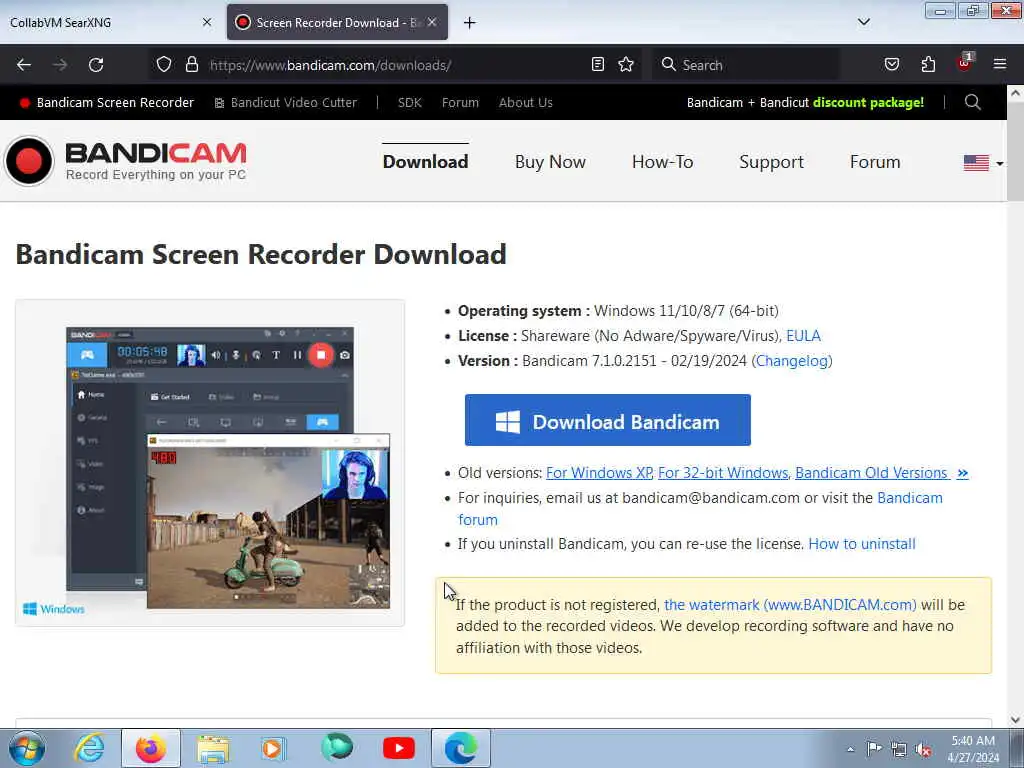The width and height of the screenshot is (1024, 768).
Task: Open the Pocket save icon
Action: click(x=891, y=65)
